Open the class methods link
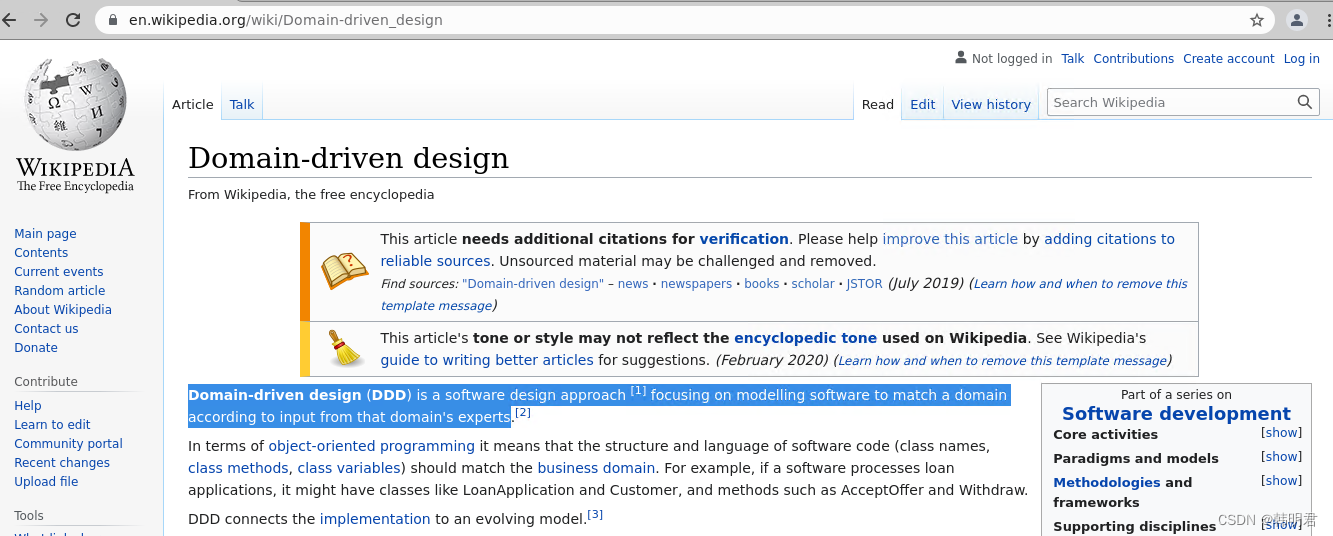Image resolution: width=1333 pixels, height=536 pixels. click(238, 468)
